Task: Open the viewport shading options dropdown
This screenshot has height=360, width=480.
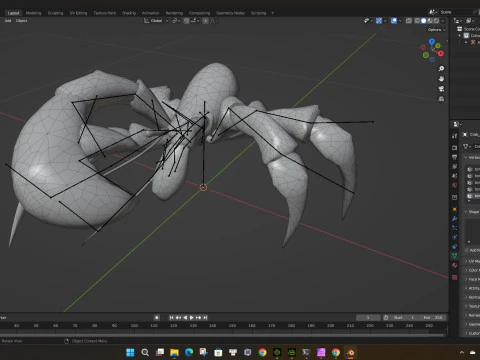Action: coord(443,21)
